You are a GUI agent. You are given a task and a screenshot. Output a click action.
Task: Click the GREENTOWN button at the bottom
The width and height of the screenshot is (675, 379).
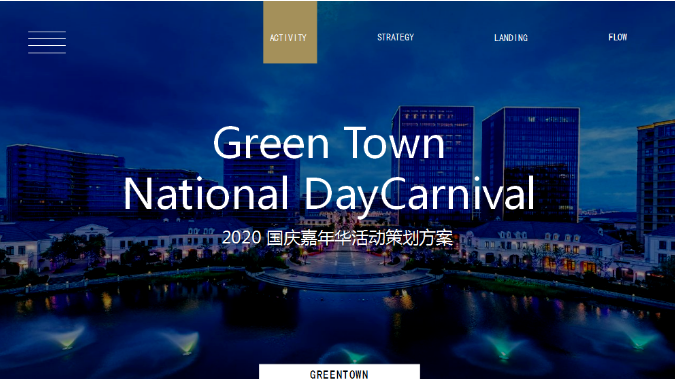point(339,372)
